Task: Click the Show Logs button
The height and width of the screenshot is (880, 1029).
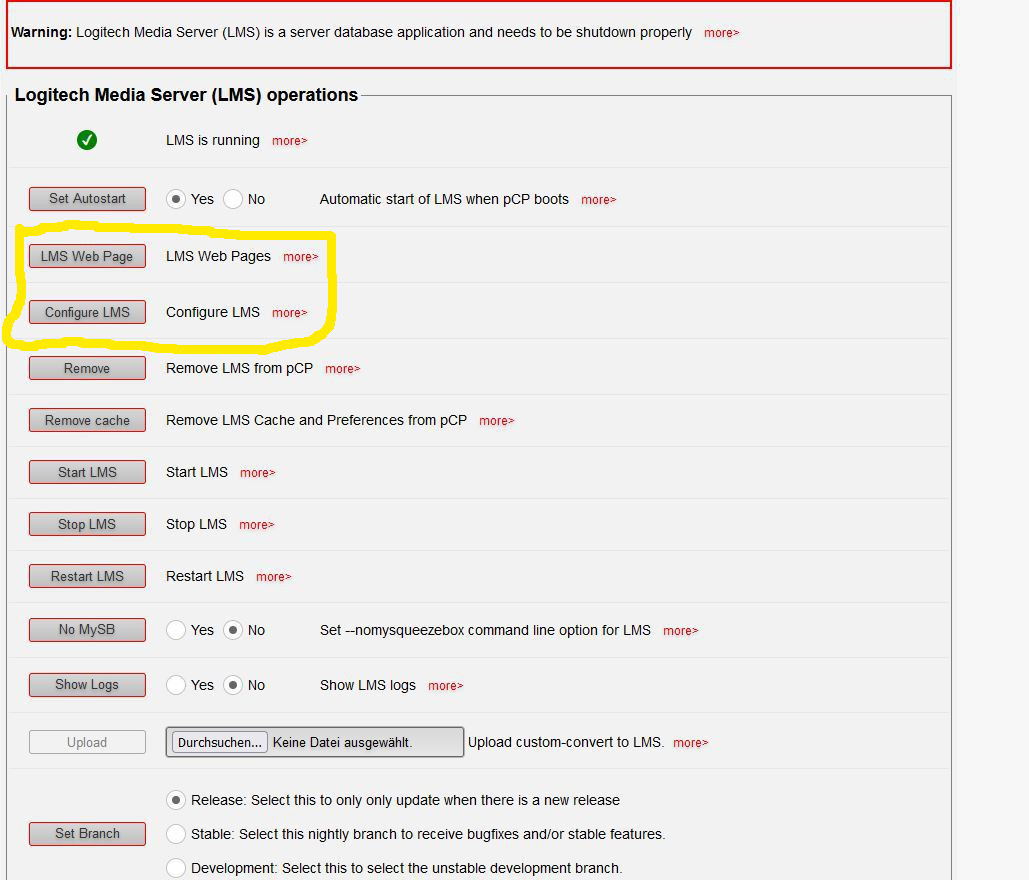Action: [87, 685]
